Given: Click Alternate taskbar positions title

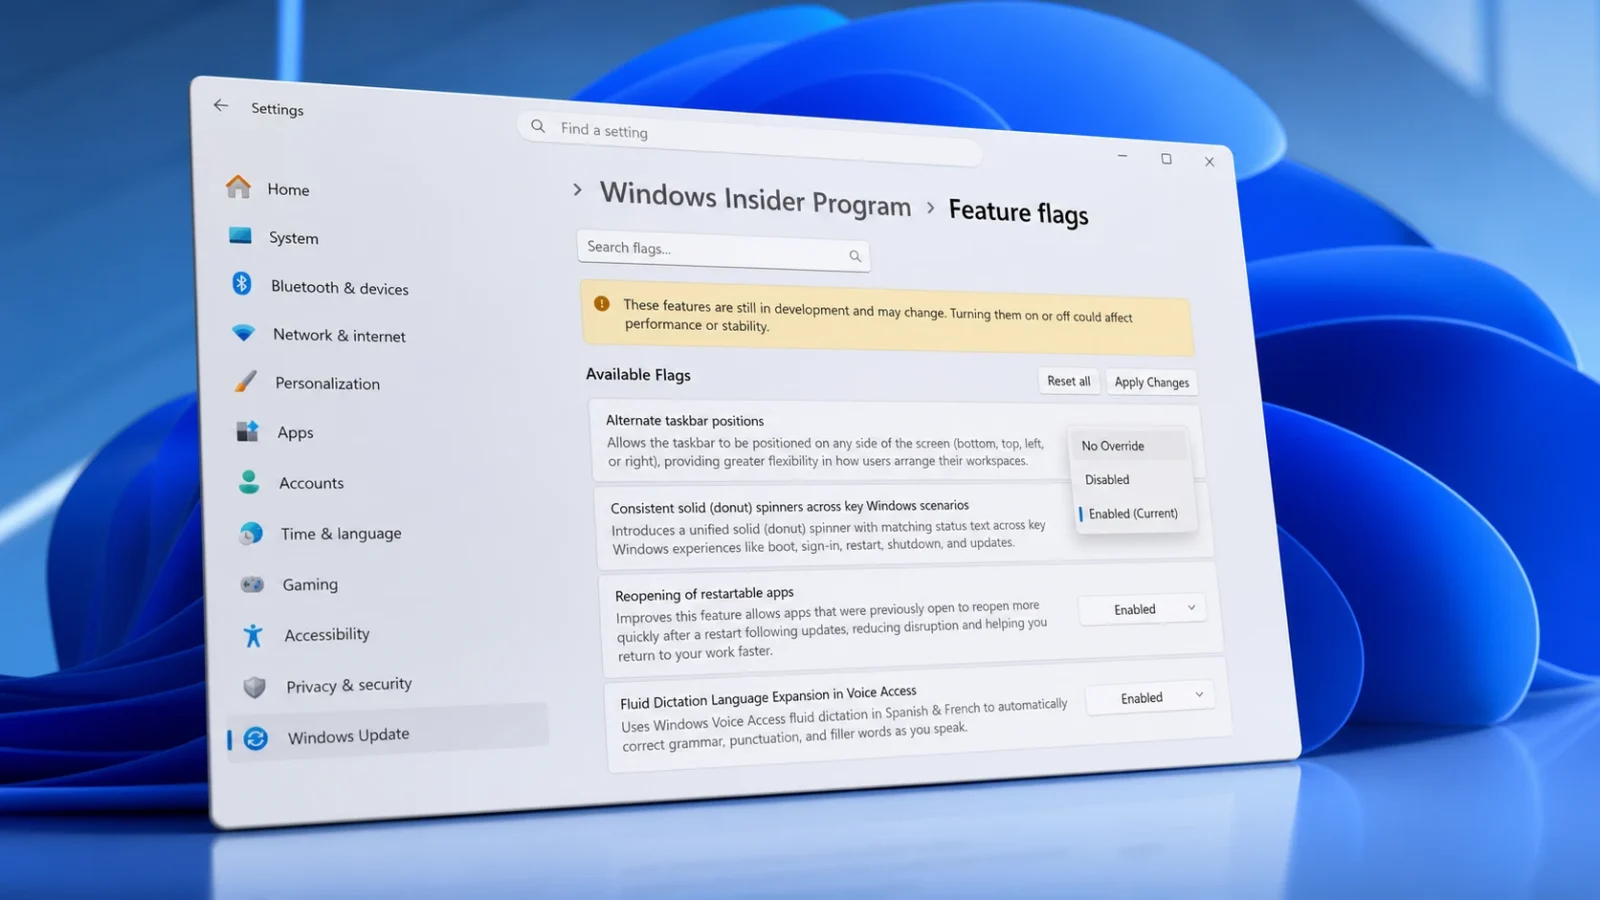Looking at the screenshot, I should coord(685,421).
